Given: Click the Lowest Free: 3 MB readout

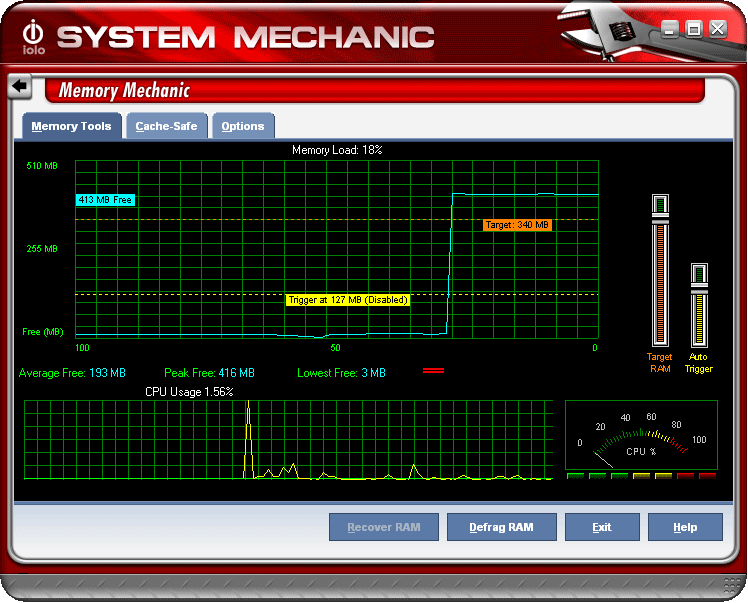Looking at the screenshot, I should pyautogui.click(x=342, y=373).
